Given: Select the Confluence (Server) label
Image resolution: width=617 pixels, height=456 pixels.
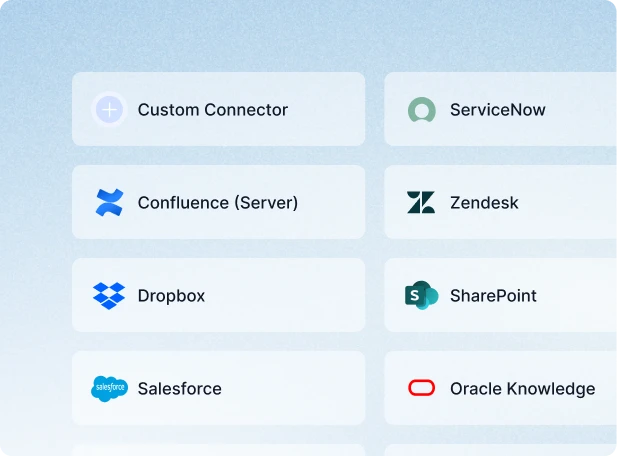Looking at the screenshot, I should [218, 203].
